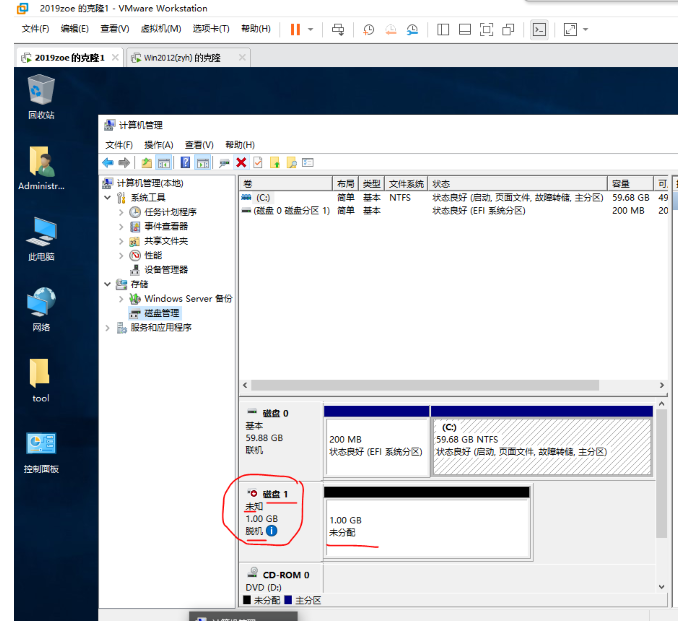Screen dimensions: 693x621
Task: Open the 回收站 recycle bin desktop icon
Action: 41,97
